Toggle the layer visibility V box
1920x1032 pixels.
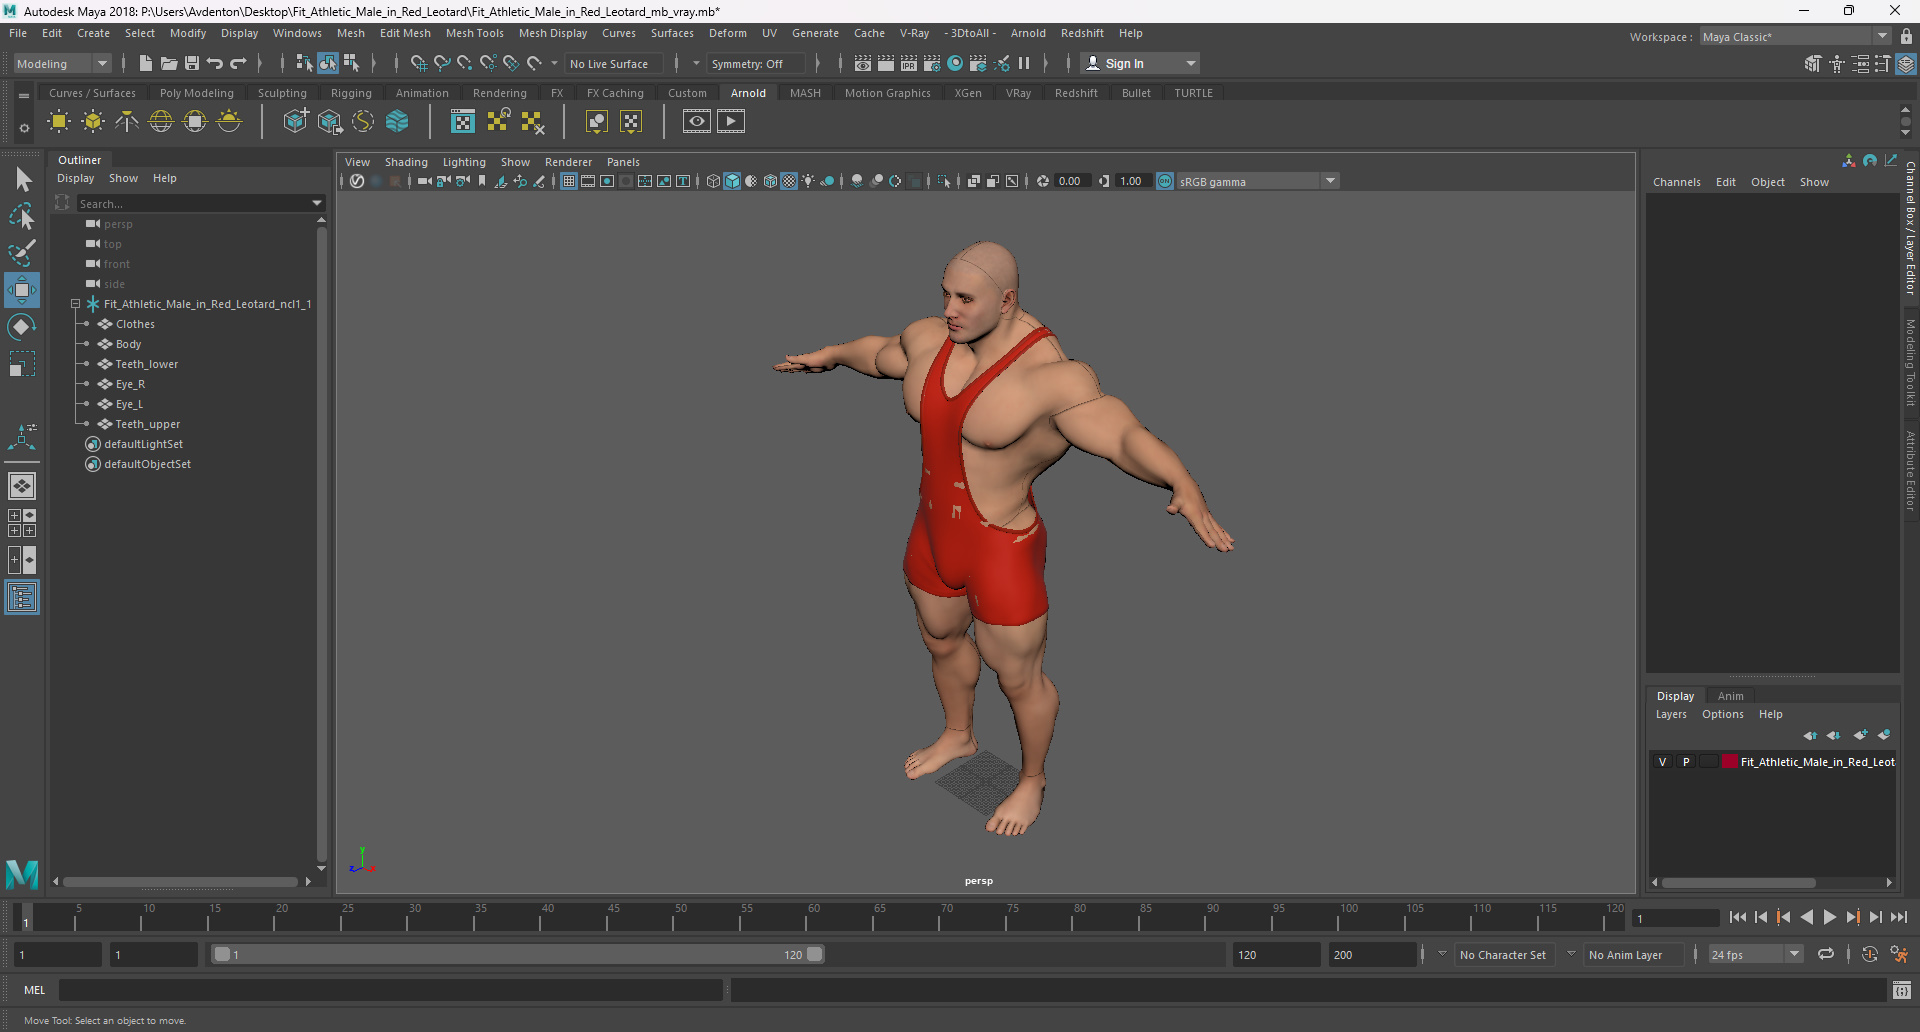click(x=1663, y=762)
